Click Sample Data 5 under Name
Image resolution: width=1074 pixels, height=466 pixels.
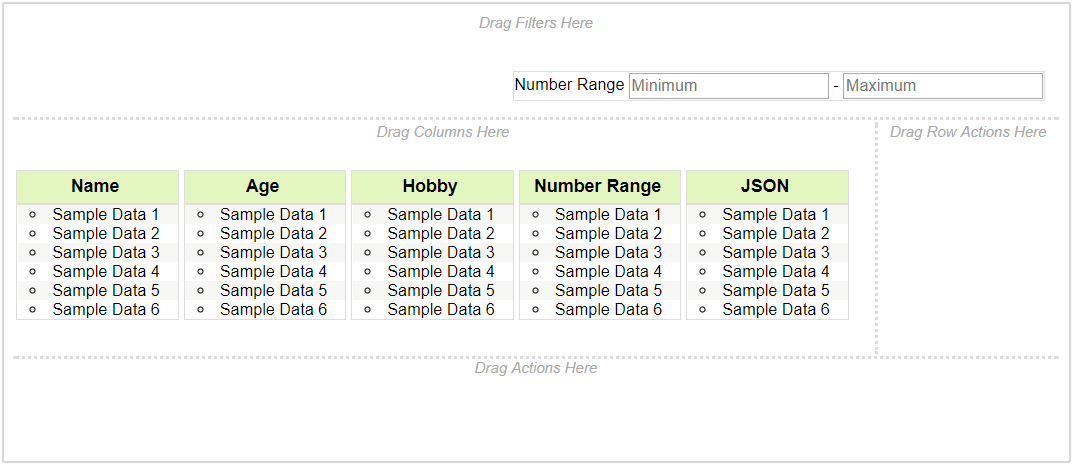coord(106,290)
